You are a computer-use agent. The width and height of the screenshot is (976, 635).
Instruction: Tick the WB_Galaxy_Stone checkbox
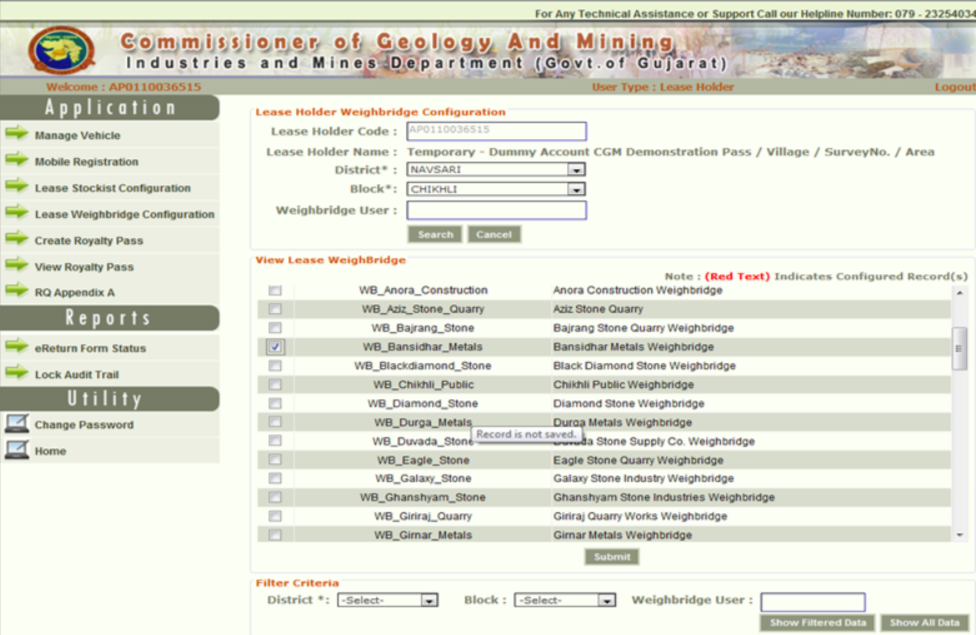(274, 478)
